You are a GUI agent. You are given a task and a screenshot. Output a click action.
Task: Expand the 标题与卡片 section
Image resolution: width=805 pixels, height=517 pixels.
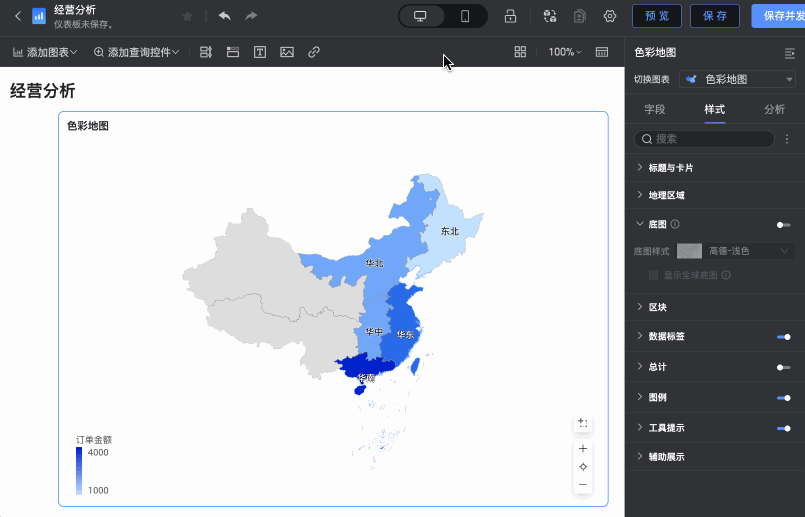(670, 168)
